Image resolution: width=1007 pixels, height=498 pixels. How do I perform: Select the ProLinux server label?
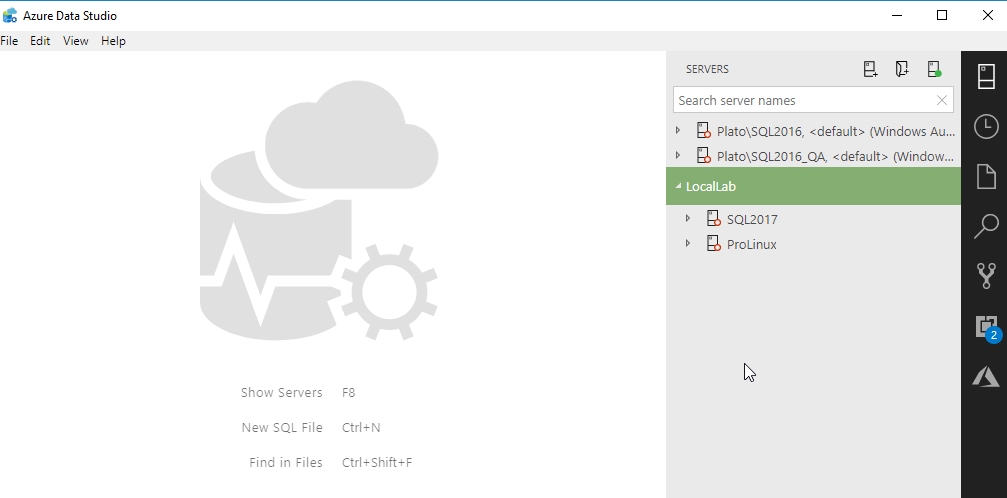751,244
